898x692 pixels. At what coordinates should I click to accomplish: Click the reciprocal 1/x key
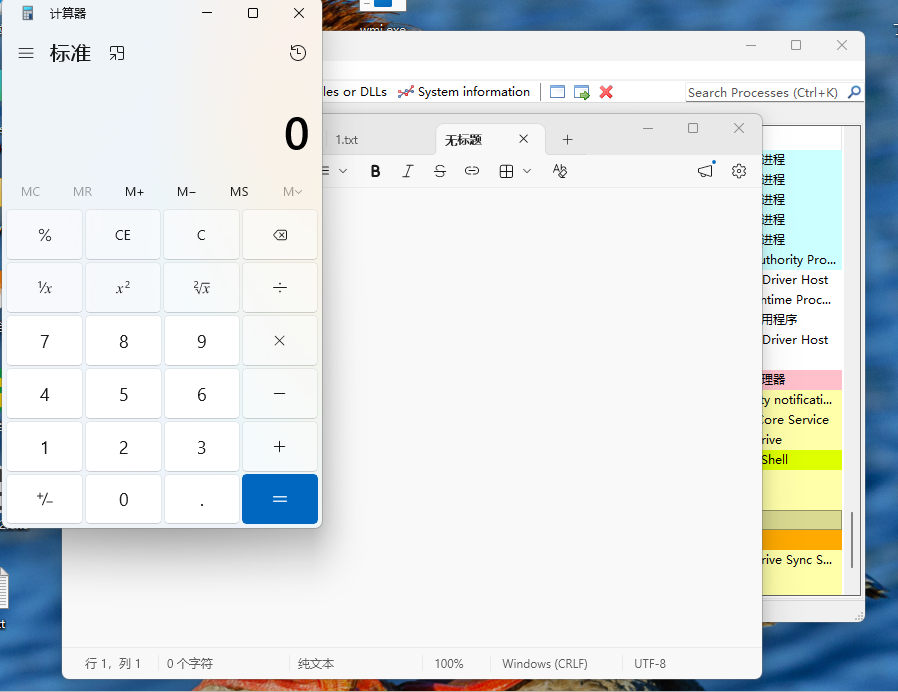(45, 288)
